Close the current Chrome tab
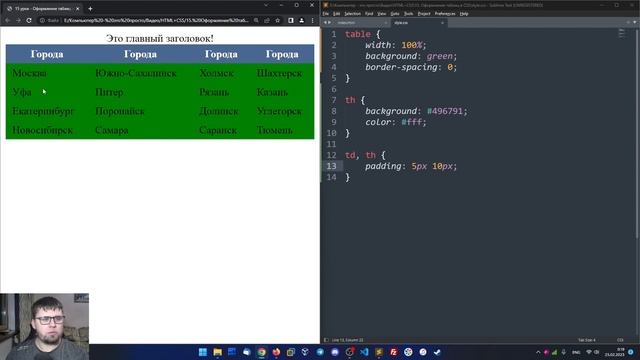640x360 pixels. pos(78,8)
